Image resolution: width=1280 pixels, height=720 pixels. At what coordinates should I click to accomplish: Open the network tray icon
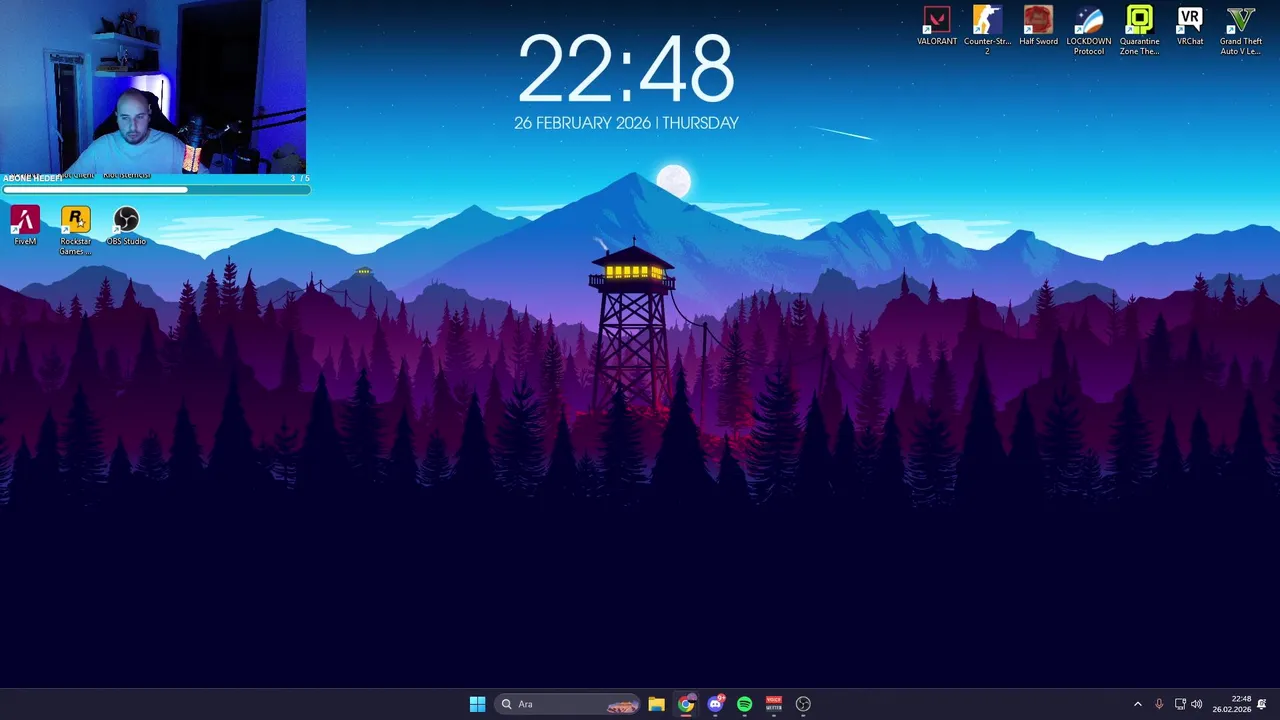point(1180,704)
